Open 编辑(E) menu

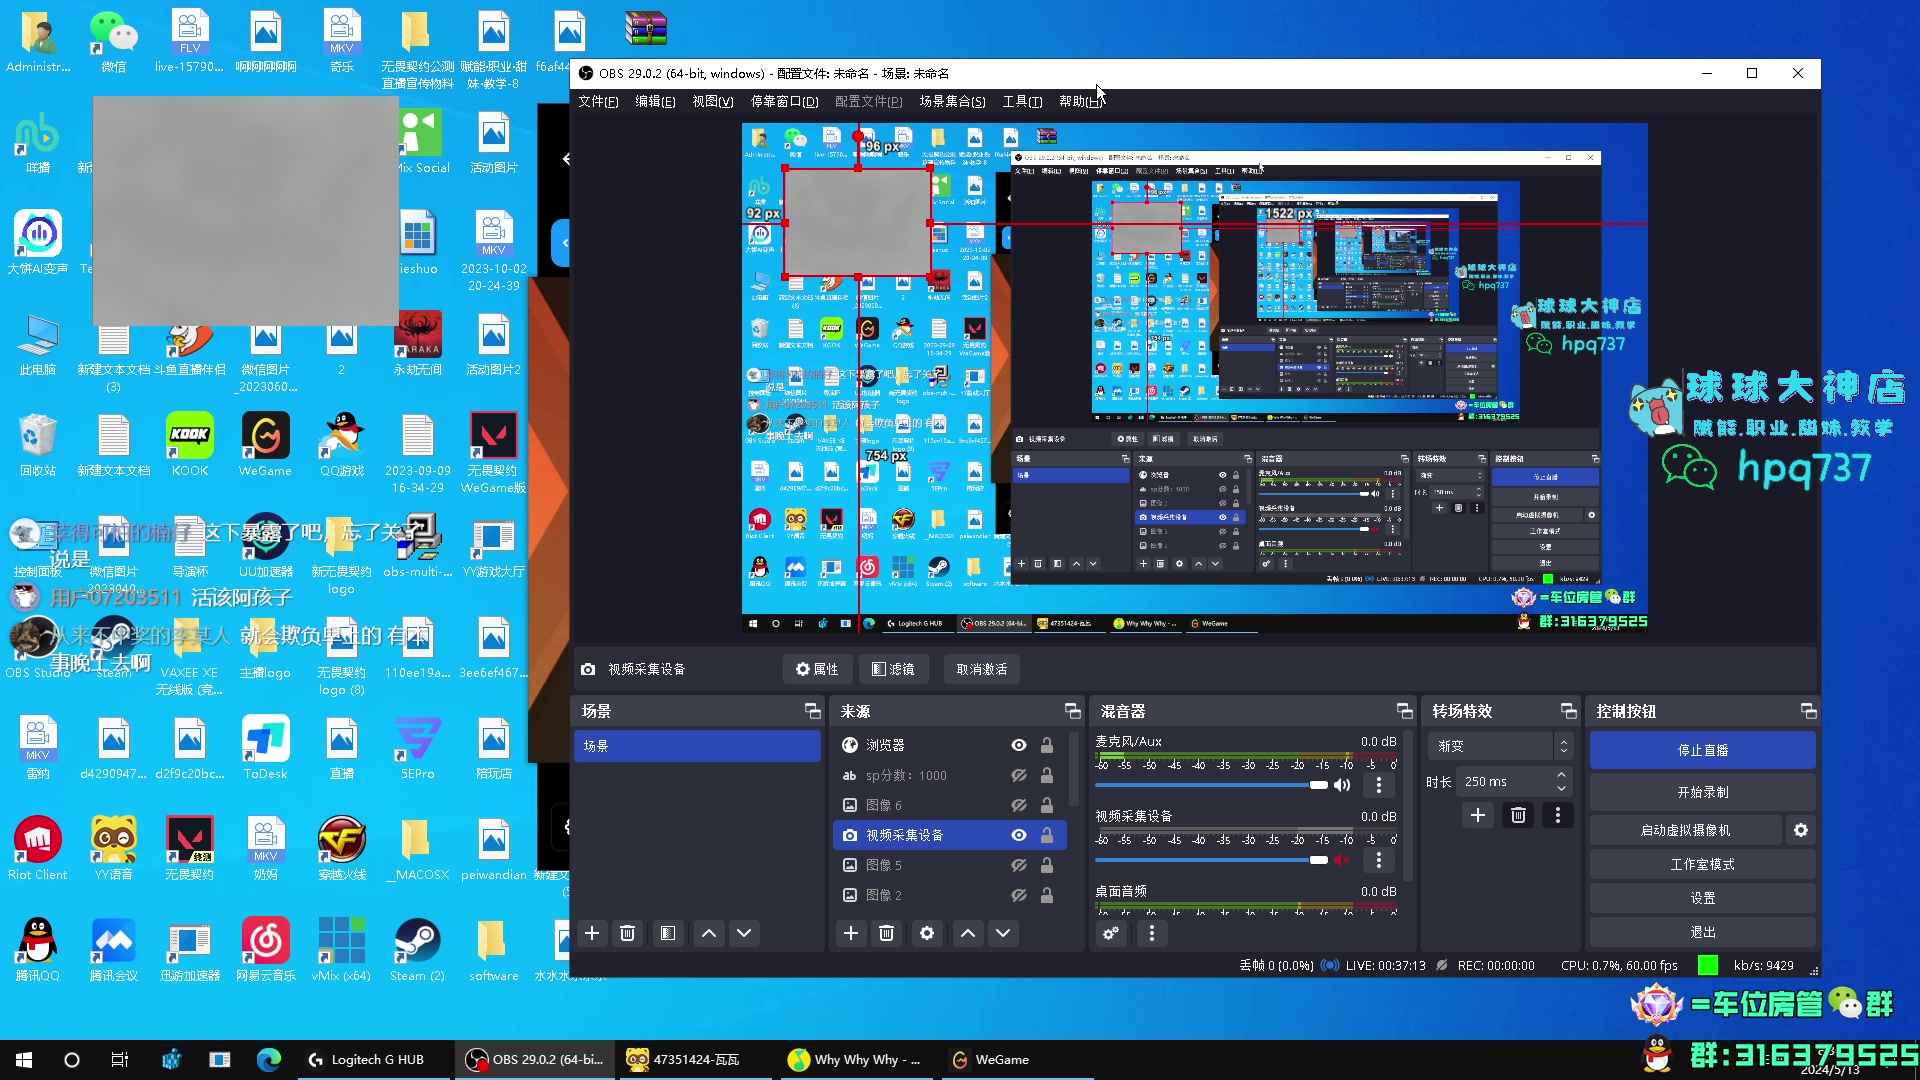tap(655, 101)
